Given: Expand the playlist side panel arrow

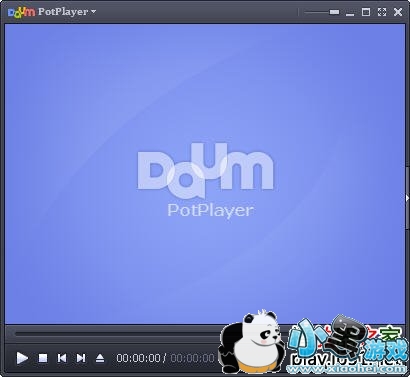Looking at the screenshot, I should [407, 198].
